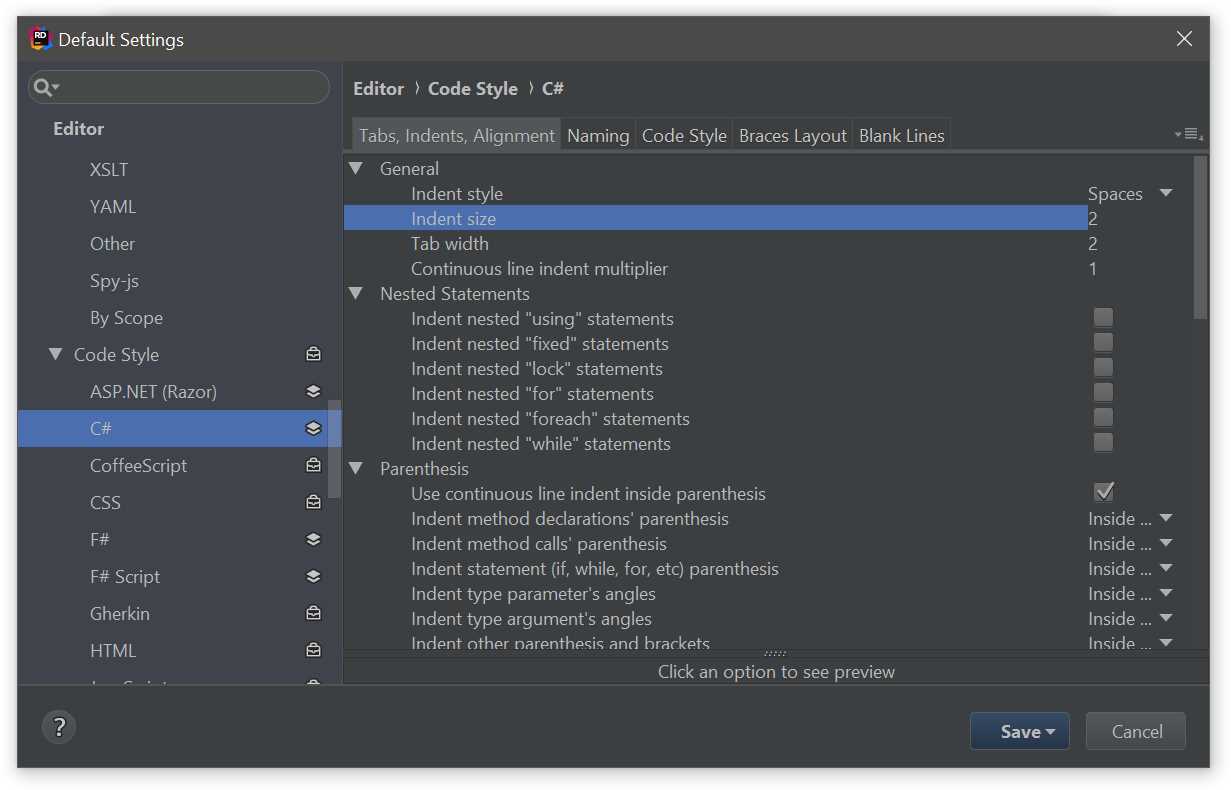Viewport: 1231px width, 790px height.
Task: Open the Save button dropdown arrow
Action: (x=1051, y=732)
